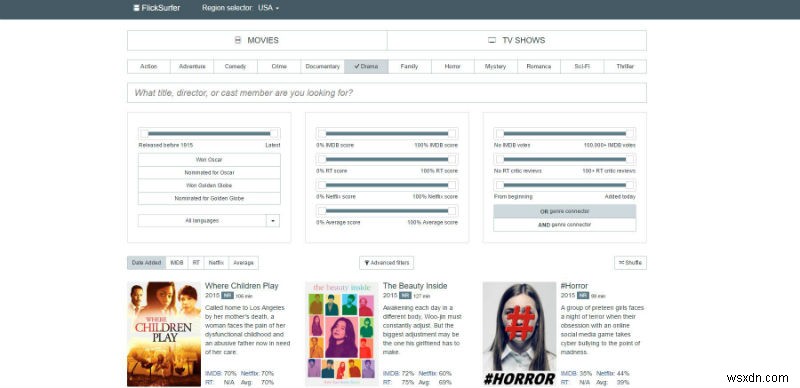
Task: Choose the AND genre connector
Action: [564, 225]
